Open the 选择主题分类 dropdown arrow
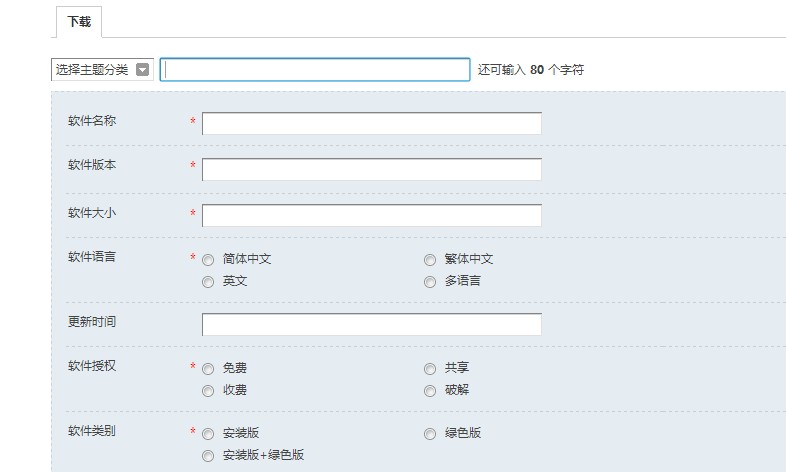This screenshot has height=472, width=786. tap(142, 70)
